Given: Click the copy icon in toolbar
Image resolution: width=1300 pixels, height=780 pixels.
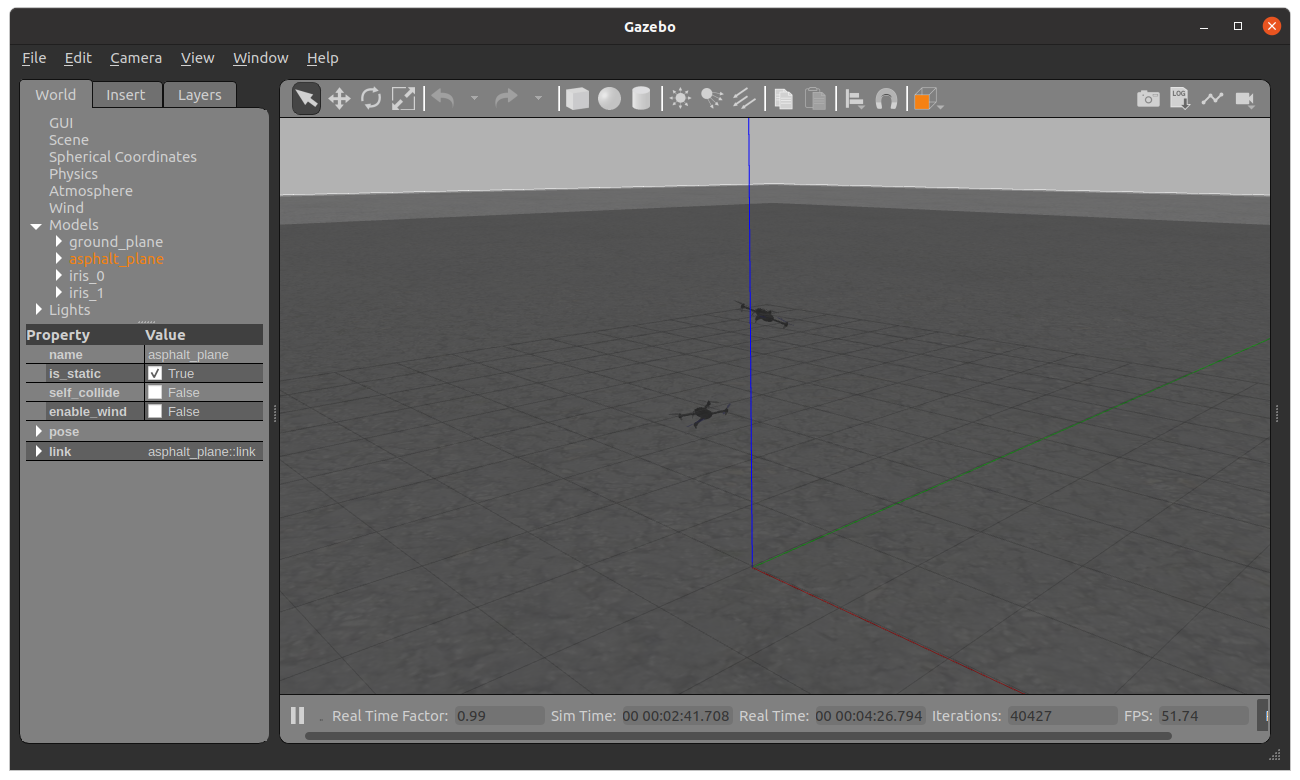Looking at the screenshot, I should pos(784,98).
